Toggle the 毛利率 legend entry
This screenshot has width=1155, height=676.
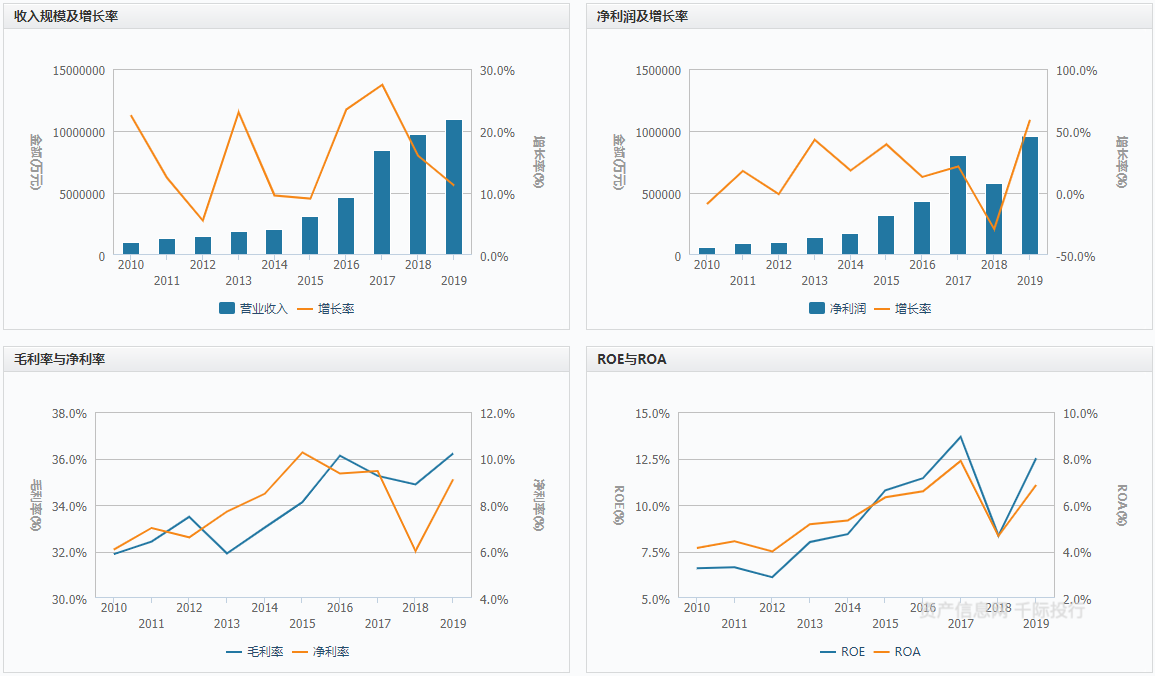click(x=255, y=652)
